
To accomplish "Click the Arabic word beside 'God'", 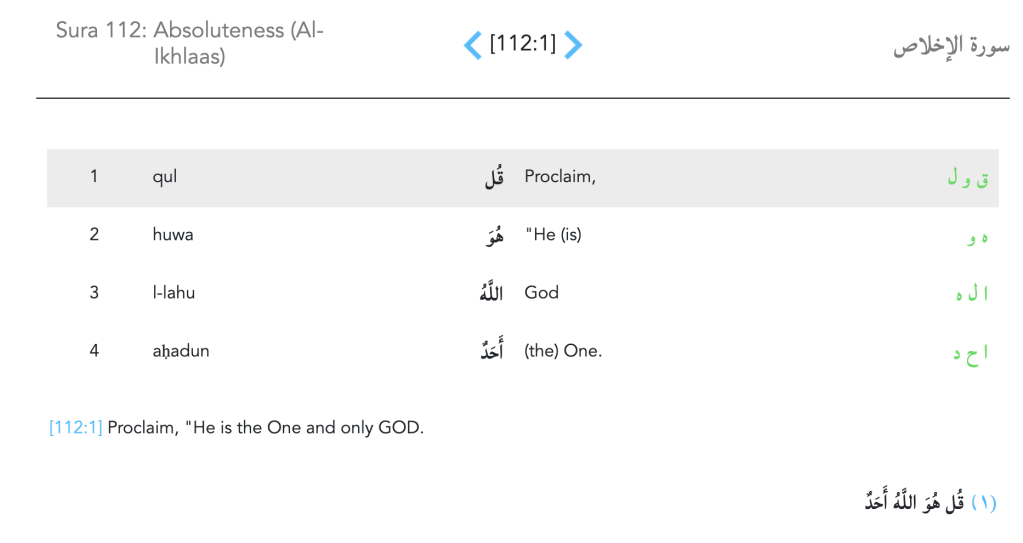I will click(x=491, y=294).
